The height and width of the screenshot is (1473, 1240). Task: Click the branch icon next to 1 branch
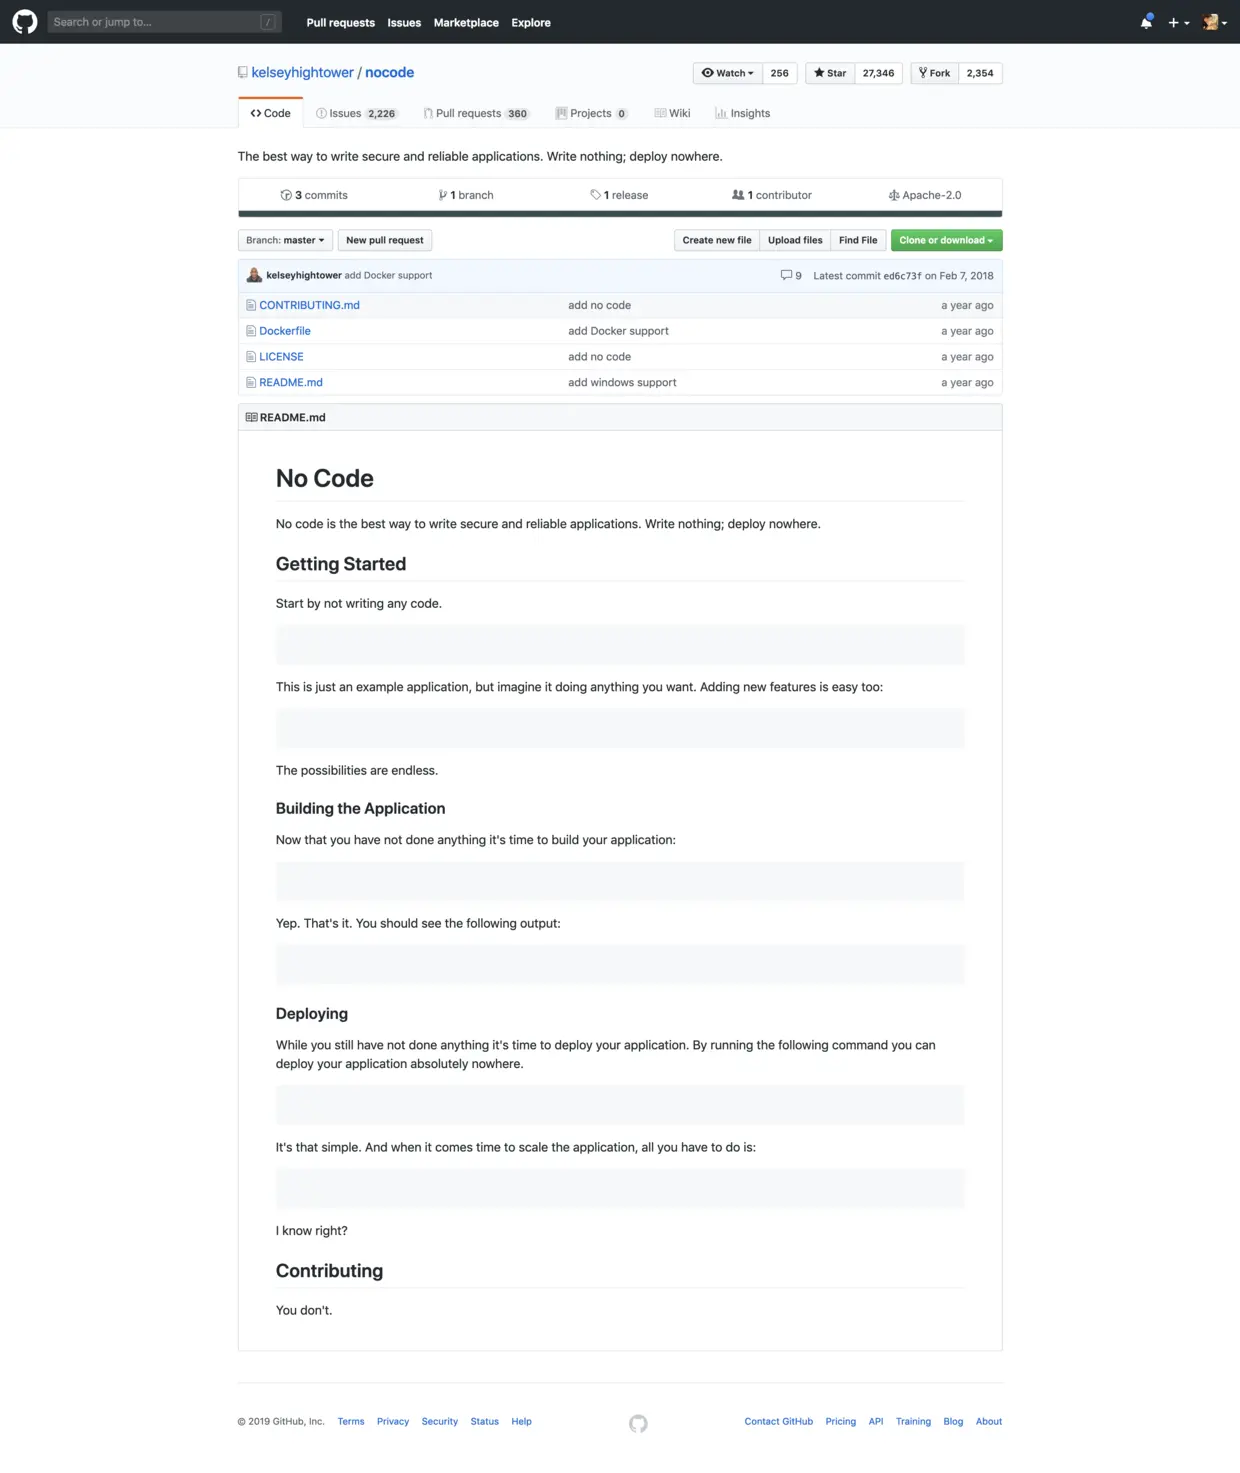click(x=443, y=195)
